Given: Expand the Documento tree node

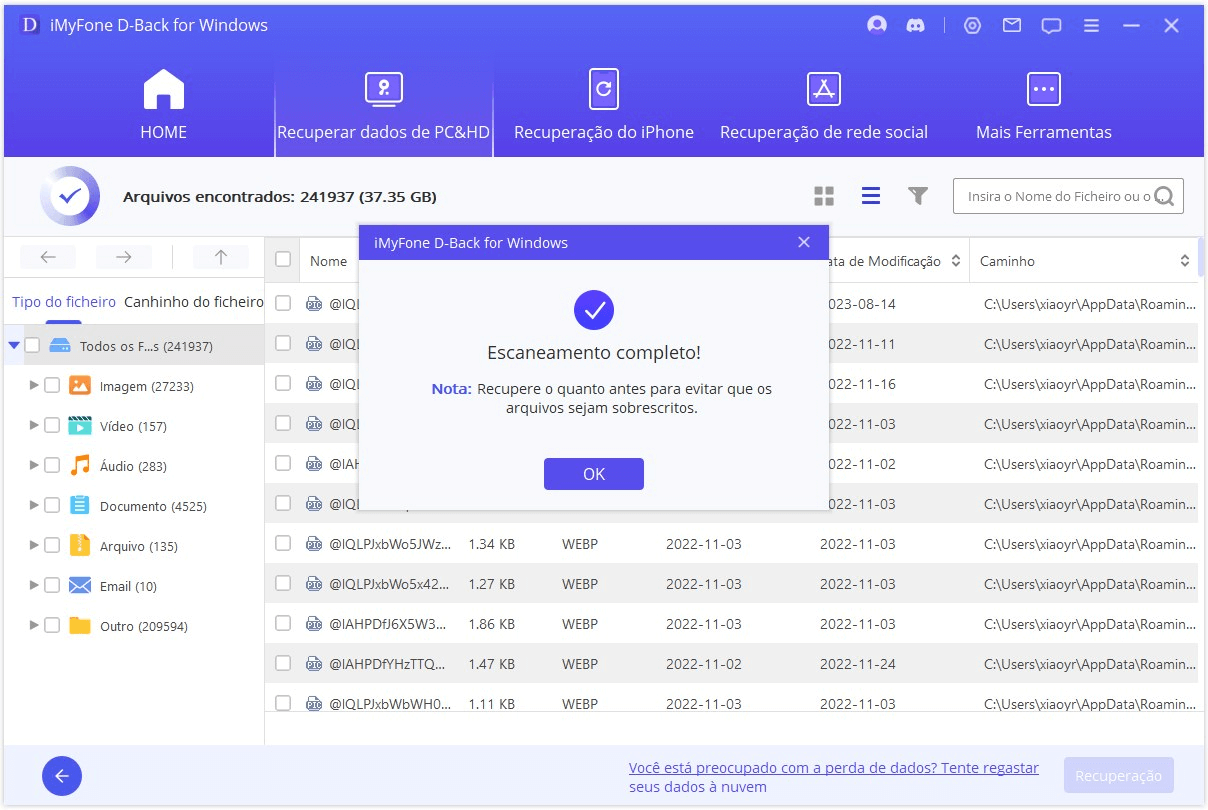Looking at the screenshot, I should point(34,506).
